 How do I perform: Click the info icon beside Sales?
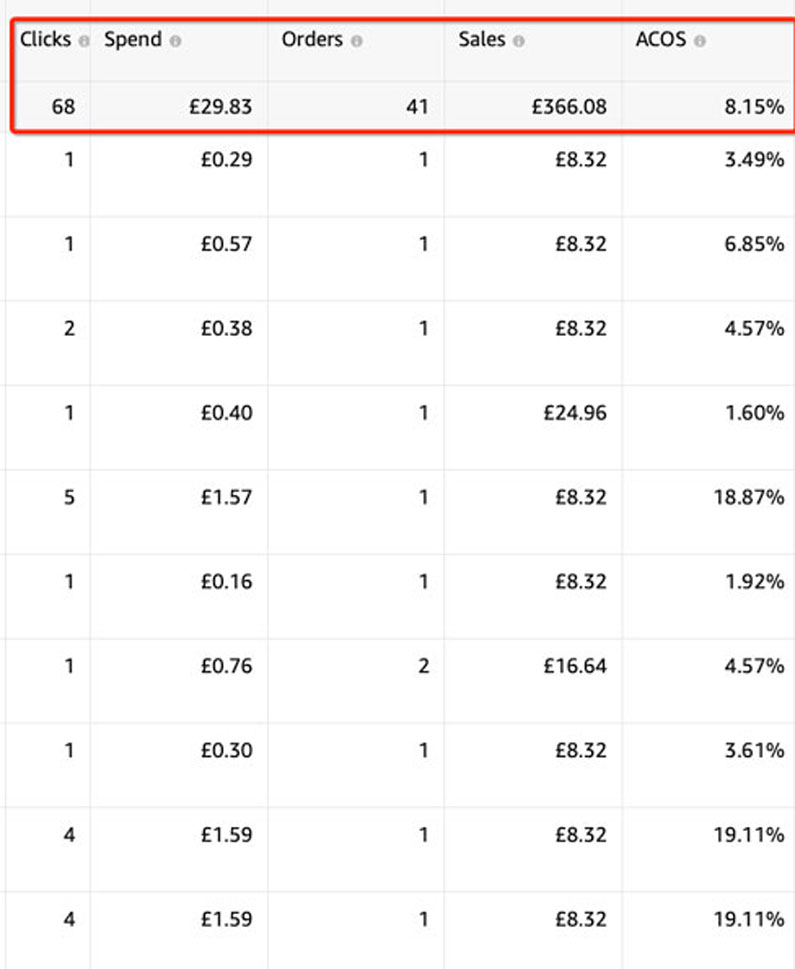tap(519, 42)
